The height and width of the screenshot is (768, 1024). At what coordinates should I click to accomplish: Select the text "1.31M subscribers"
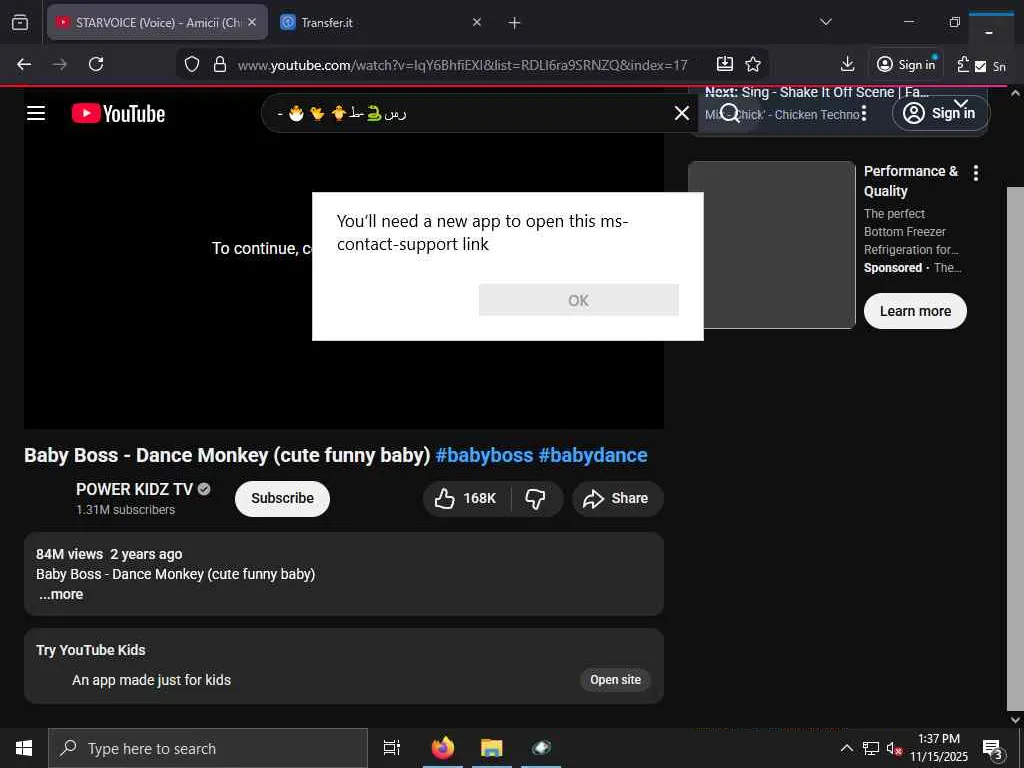click(x=125, y=509)
